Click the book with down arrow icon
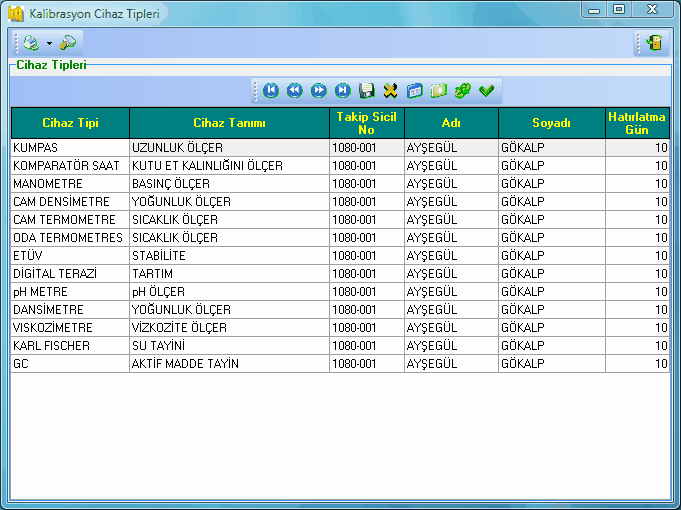The height and width of the screenshot is (510, 681). (439, 91)
